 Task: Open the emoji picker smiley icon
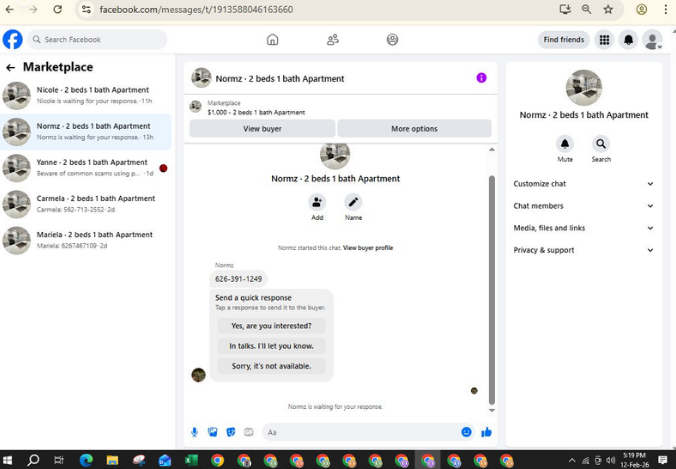(466, 432)
